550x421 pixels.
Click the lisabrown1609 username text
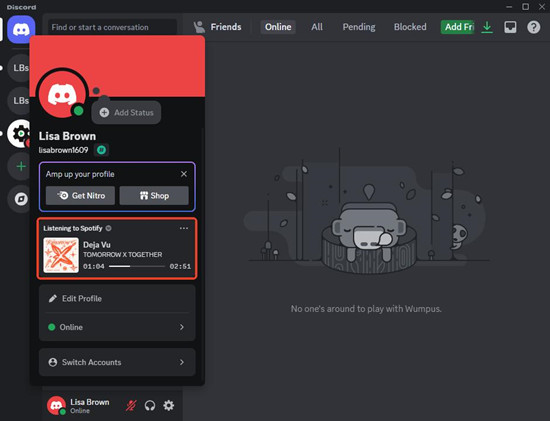[x=63, y=150]
